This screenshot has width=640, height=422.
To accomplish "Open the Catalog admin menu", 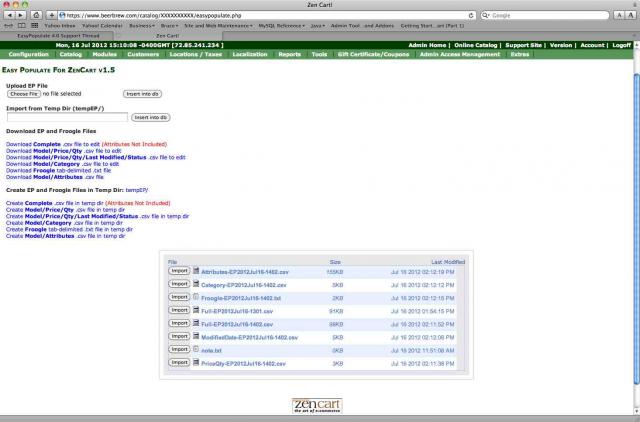I will coord(71,54).
